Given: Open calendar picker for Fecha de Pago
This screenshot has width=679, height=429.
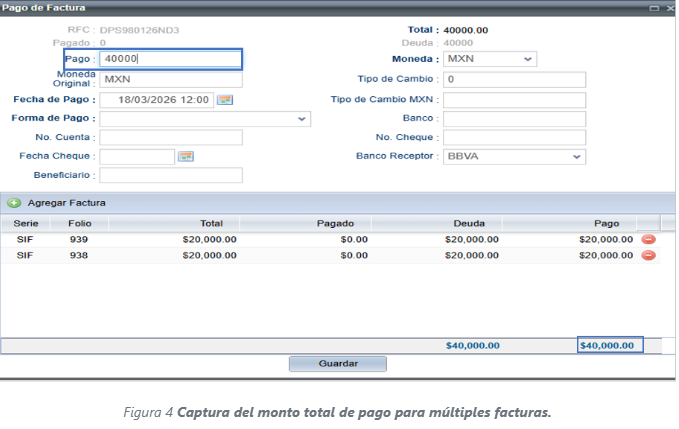Looking at the screenshot, I should [x=225, y=100].
